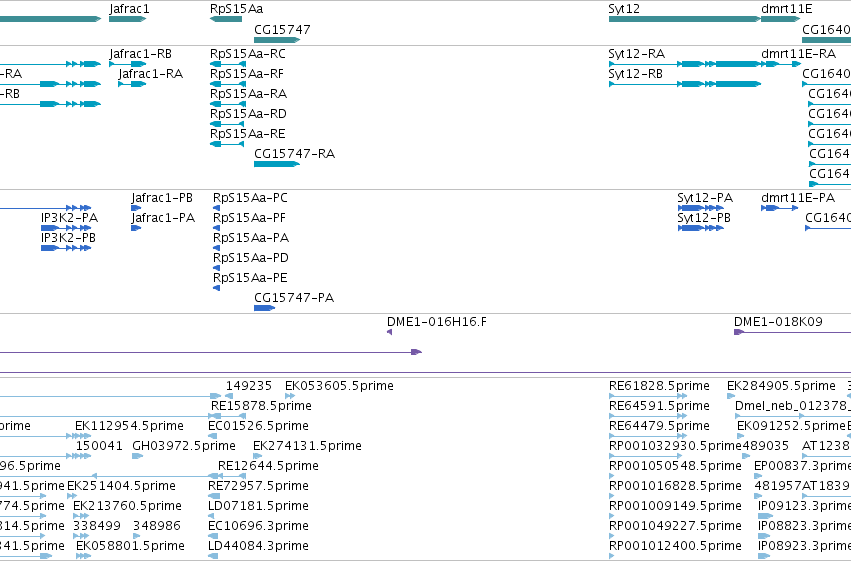Select protein Syt12-PB
The height and width of the screenshot is (561, 851).
tap(704, 219)
